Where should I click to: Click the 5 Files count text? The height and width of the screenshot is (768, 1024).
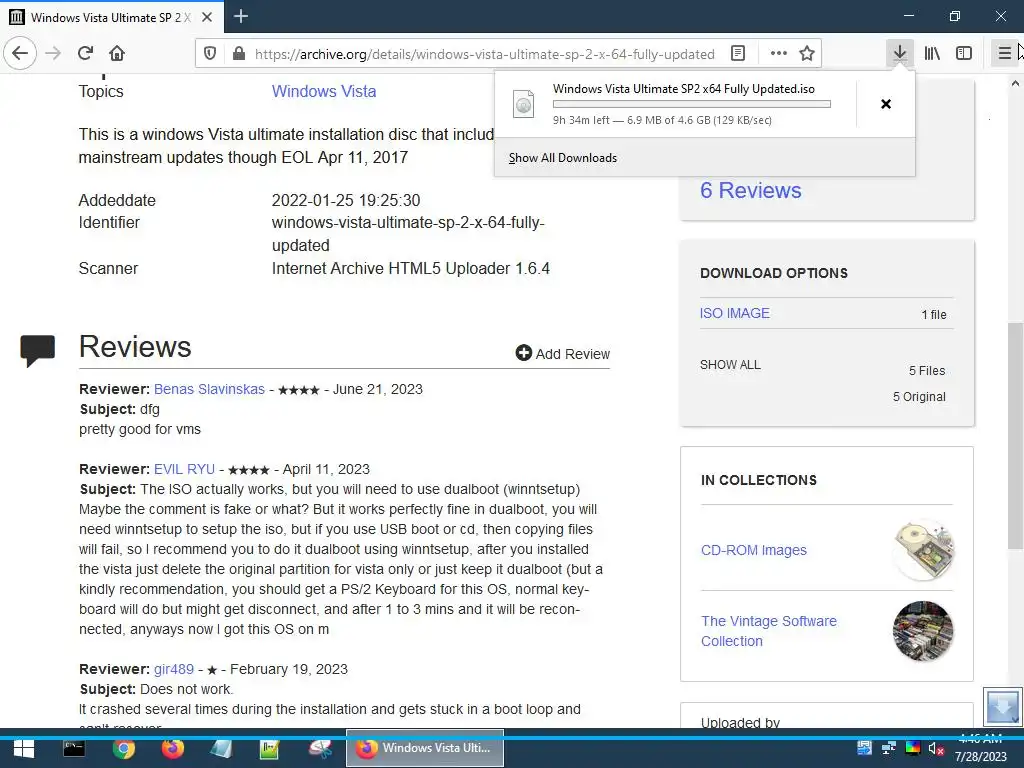tap(927, 371)
